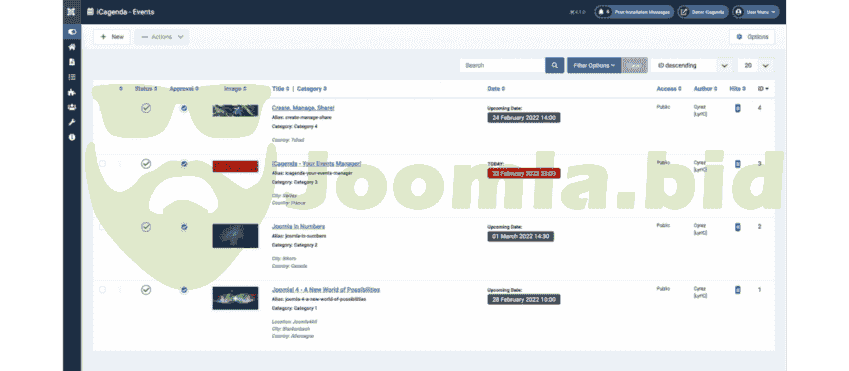
Task: Expand the Actions dropdown
Action: pos(162,37)
